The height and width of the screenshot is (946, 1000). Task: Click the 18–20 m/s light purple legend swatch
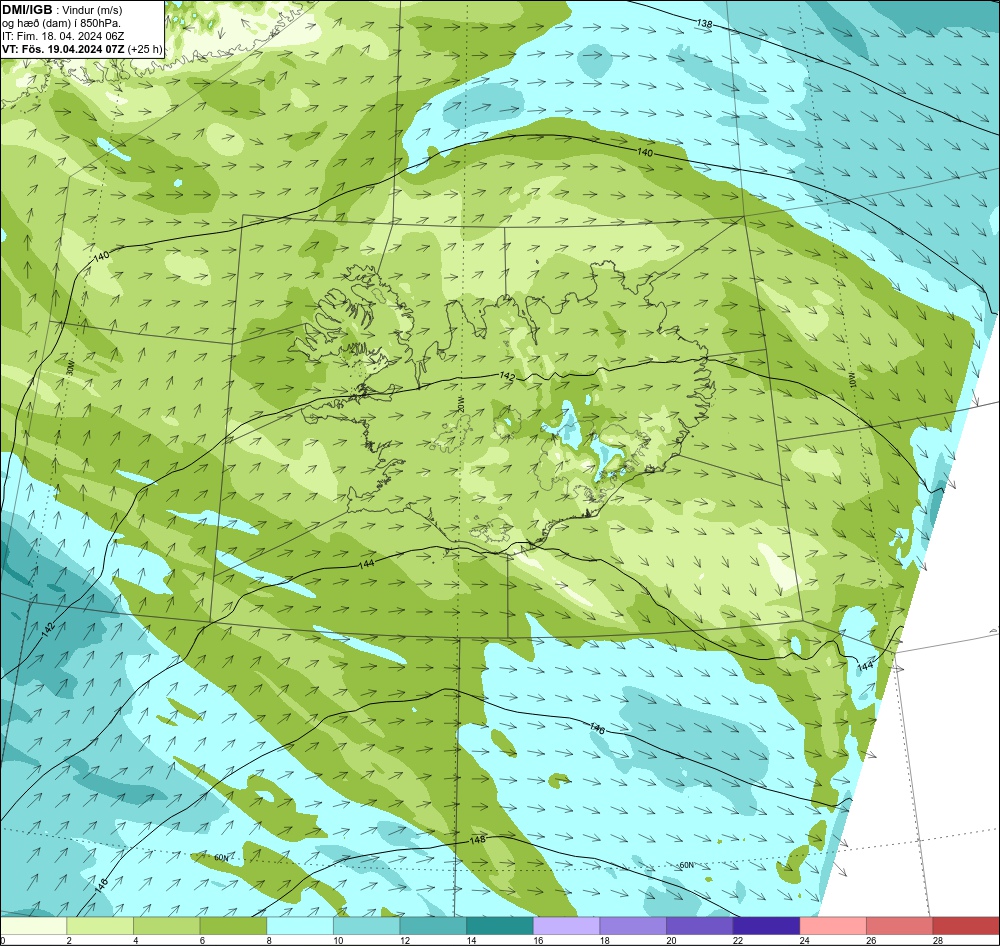633,926
